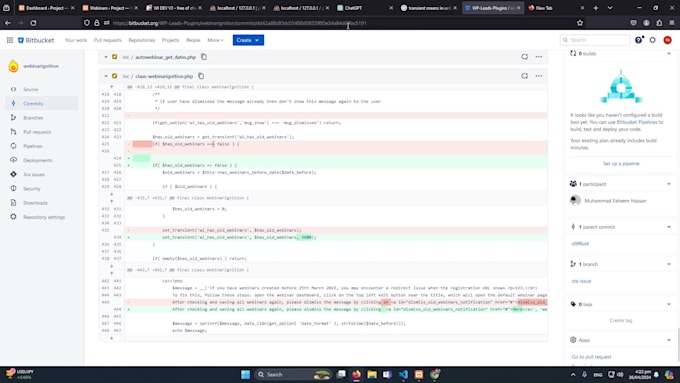Open a new browser tab

tap(595, 8)
